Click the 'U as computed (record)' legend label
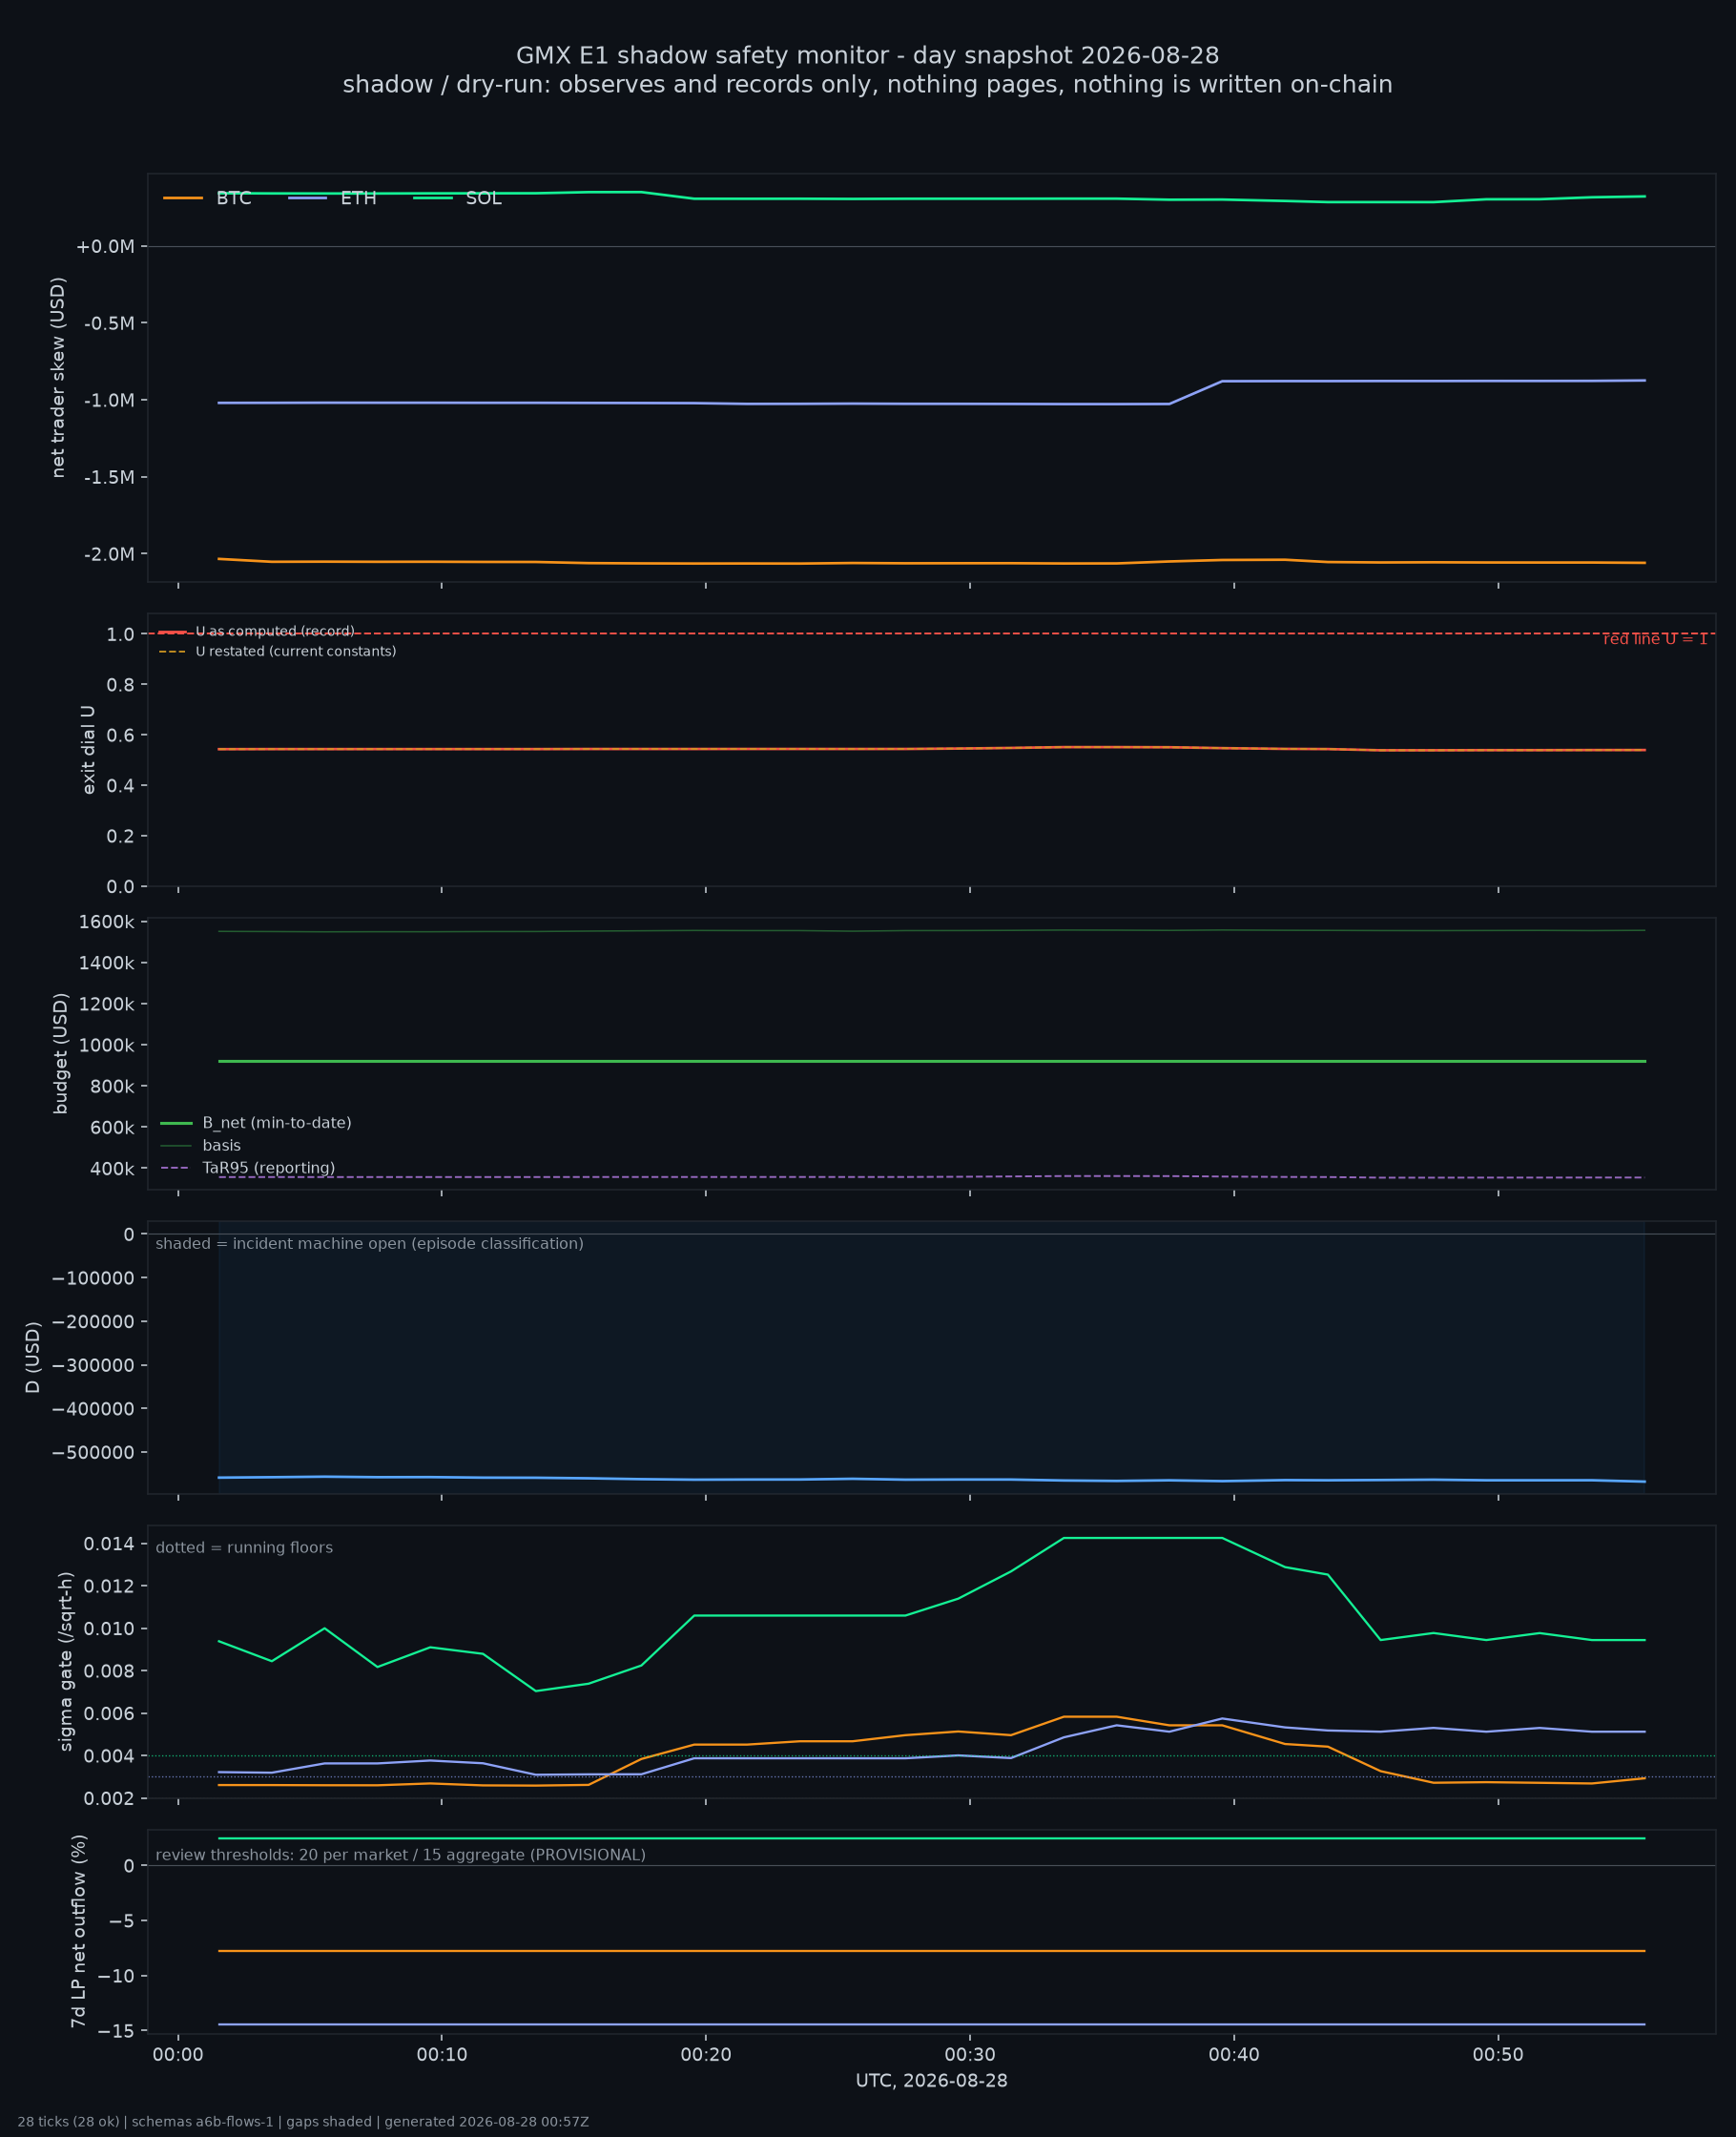This screenshot has width=1736, height=2137. (x=275, y=631)
